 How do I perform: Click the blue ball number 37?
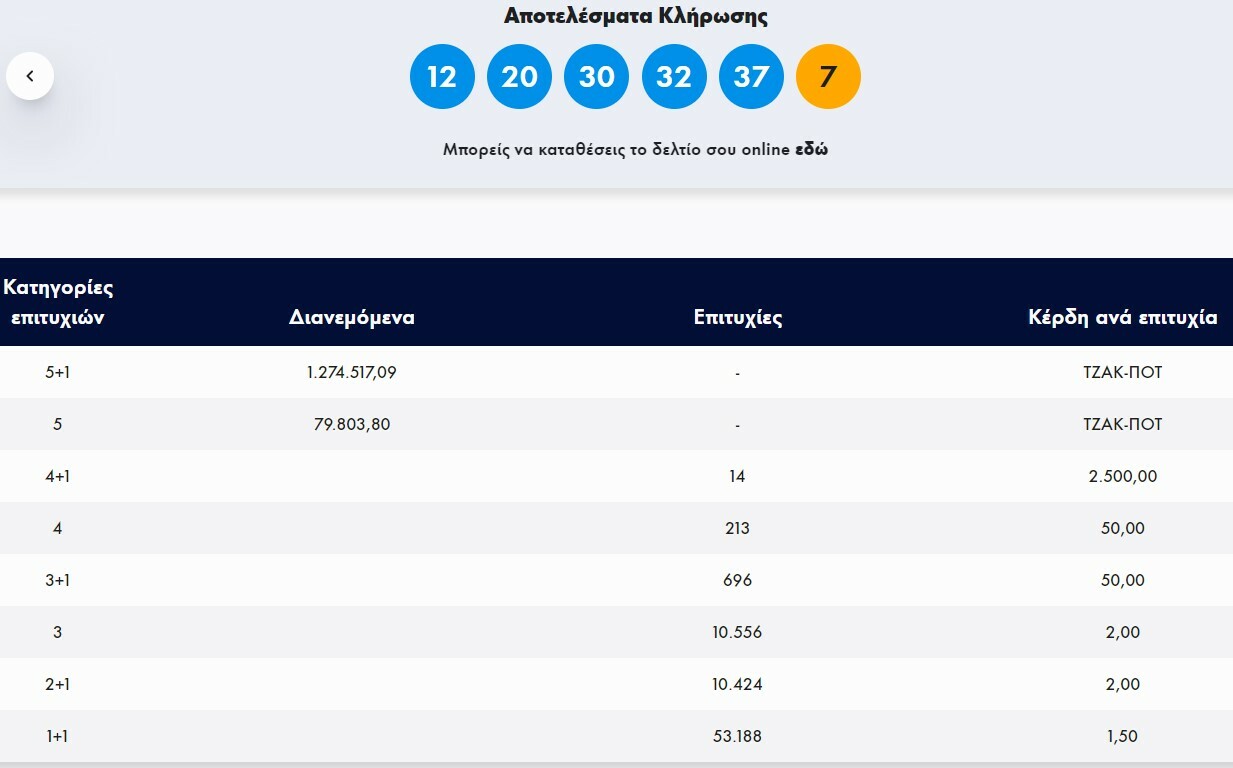tap(751, 76)
